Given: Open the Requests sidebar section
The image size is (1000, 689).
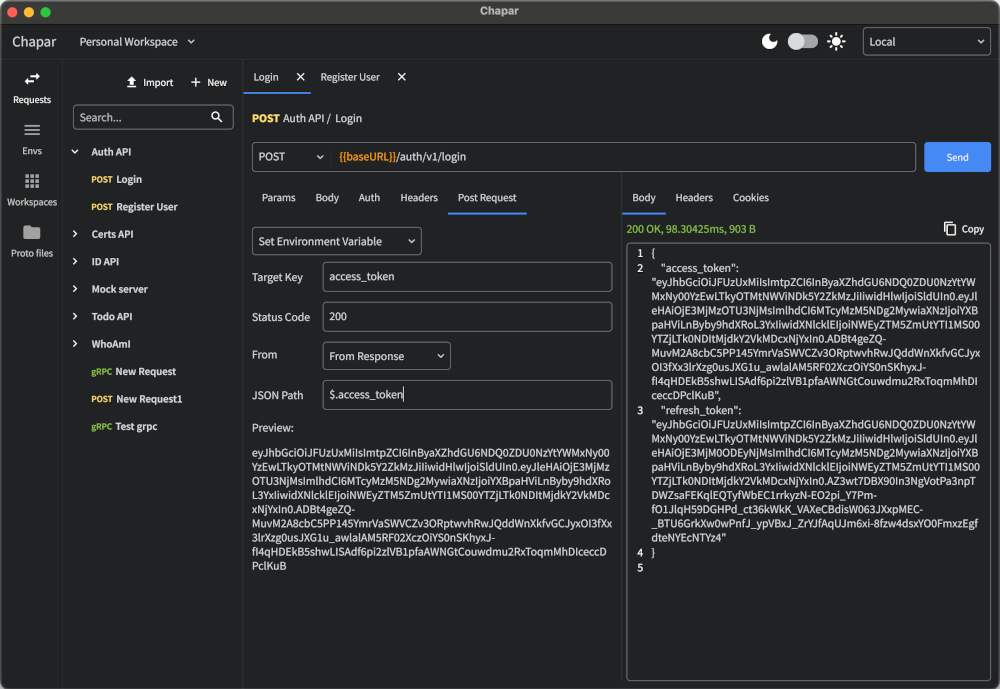Looking at the screenshot, I should click(32, 88).
